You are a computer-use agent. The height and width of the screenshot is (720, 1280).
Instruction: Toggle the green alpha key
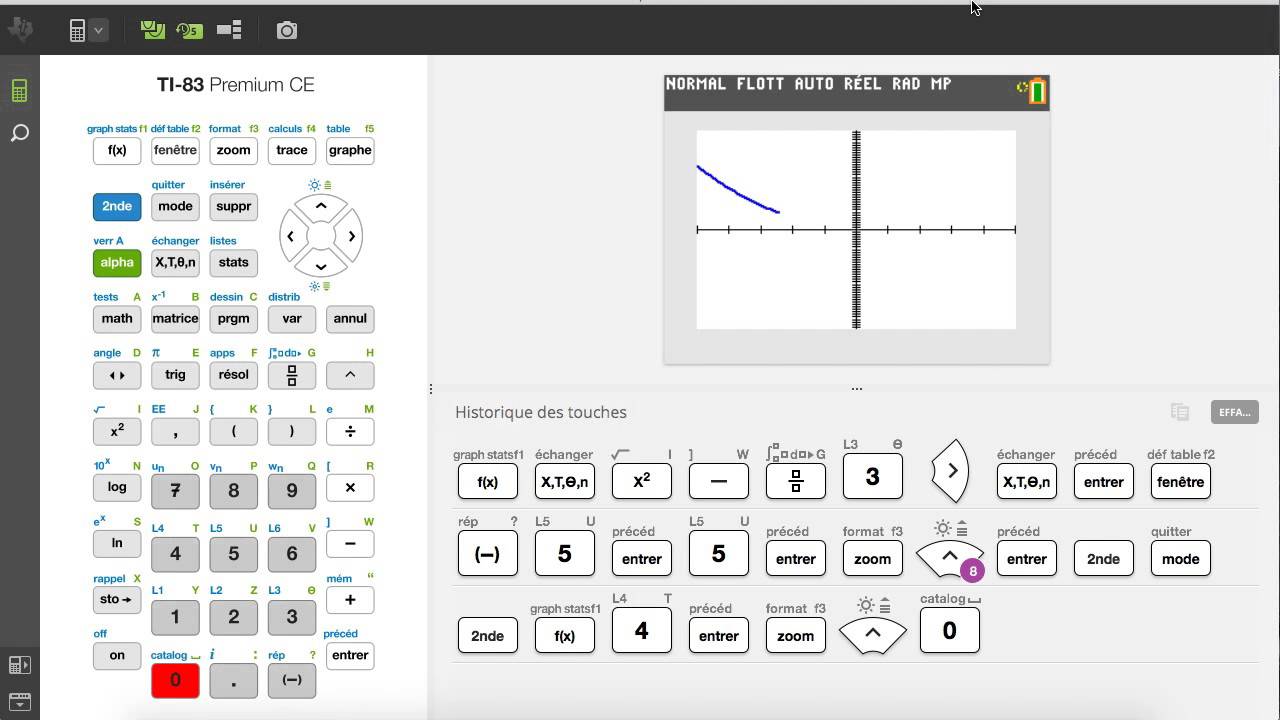[x=117, y=263]
